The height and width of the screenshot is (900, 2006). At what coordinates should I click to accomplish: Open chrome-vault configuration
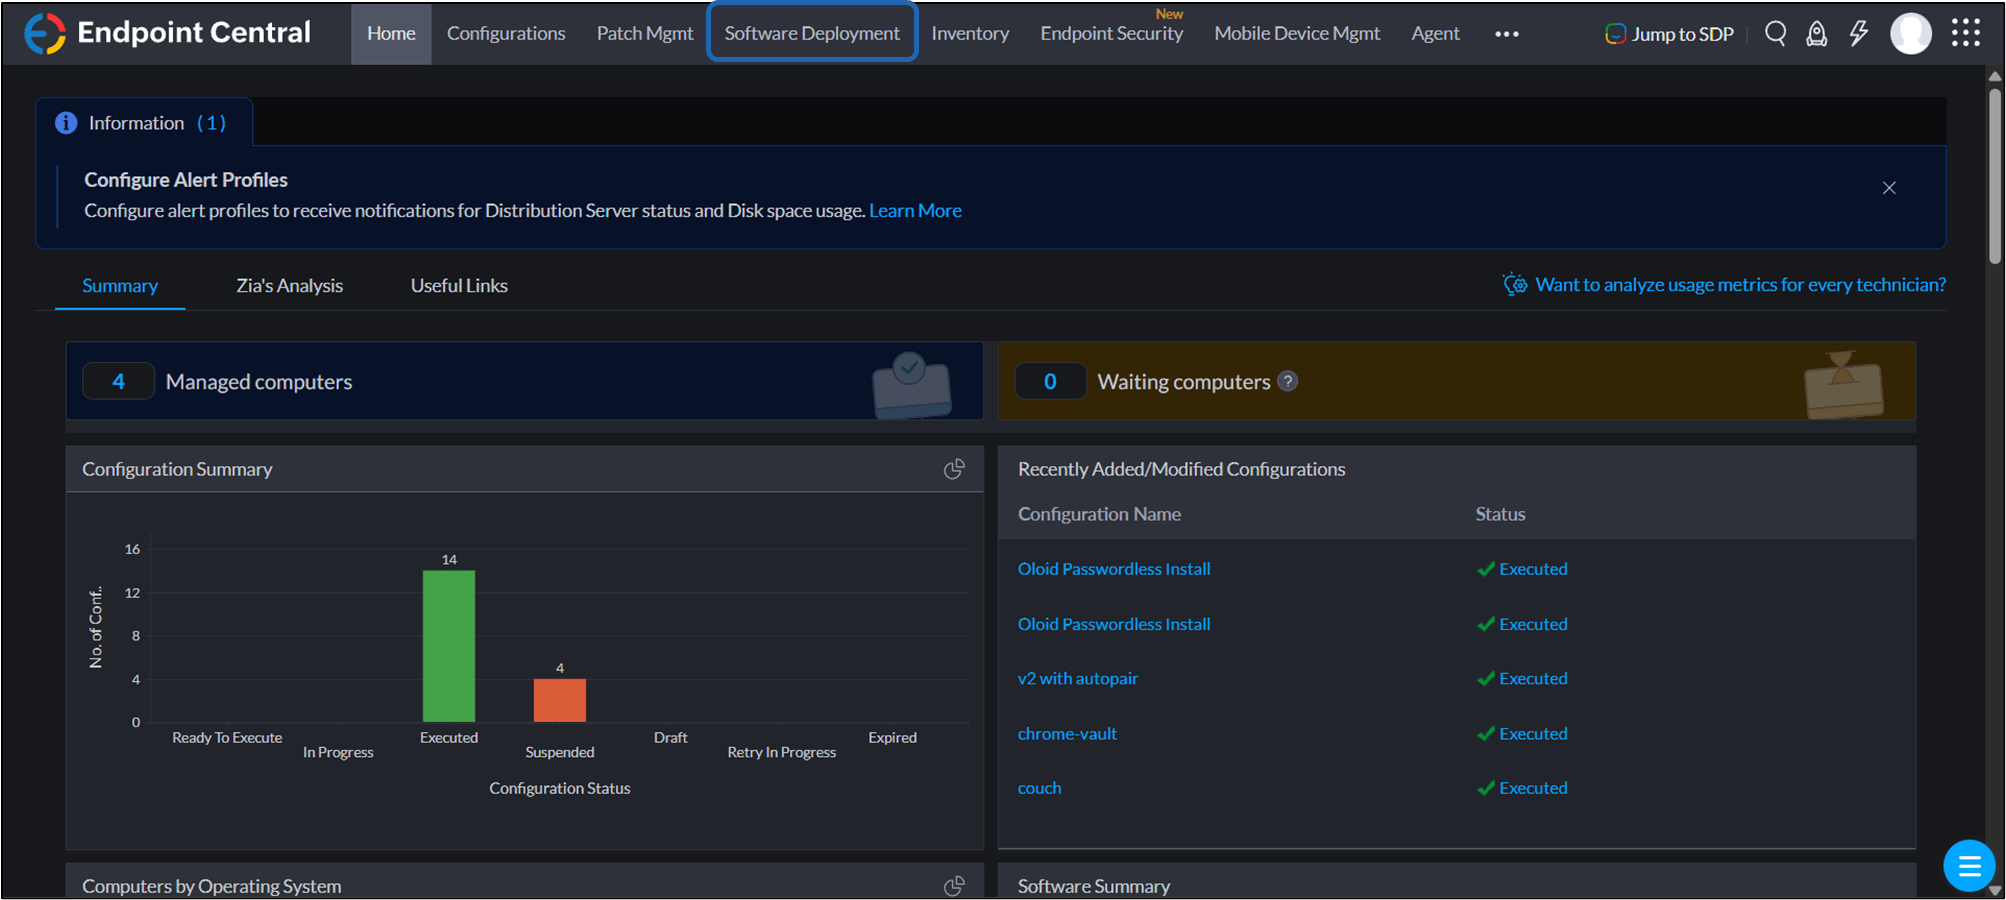pos(1067,734)
